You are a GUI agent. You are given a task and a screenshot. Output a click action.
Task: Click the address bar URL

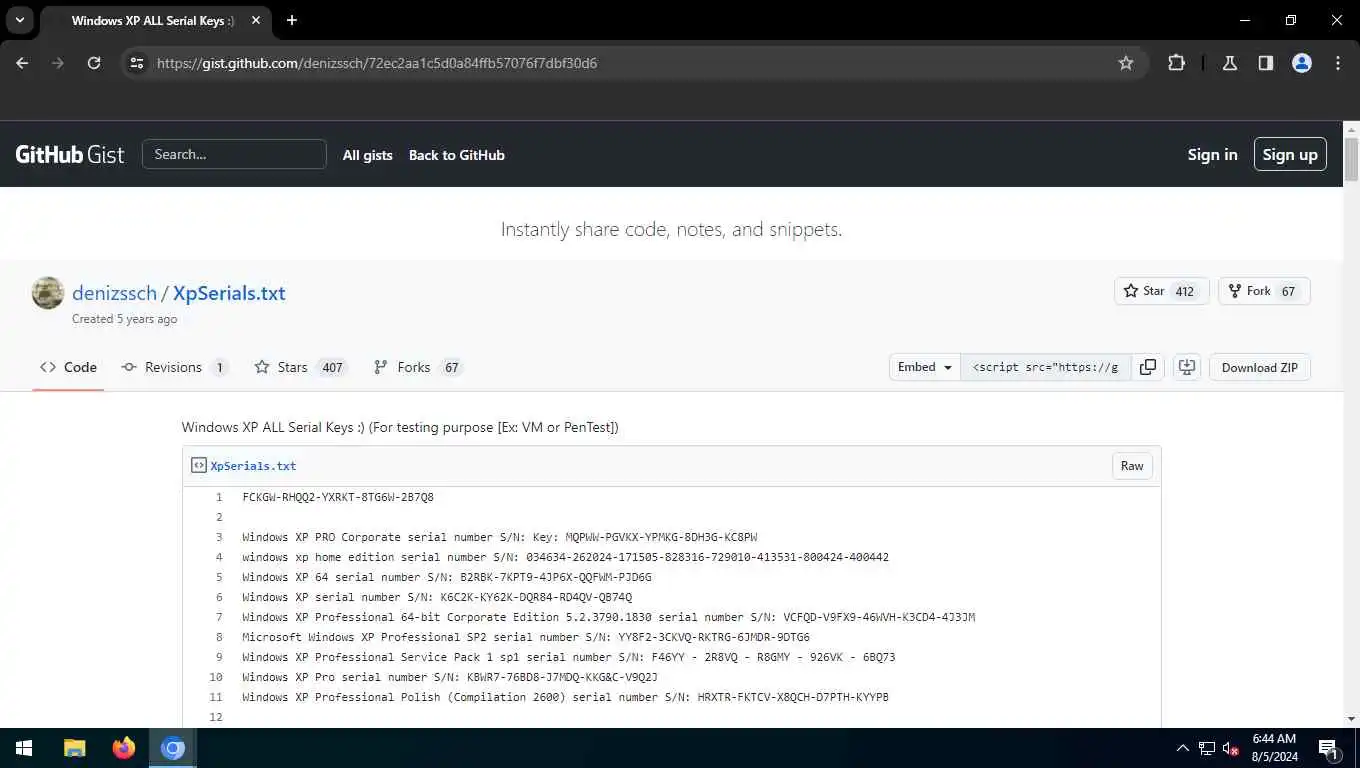(377, 63)
